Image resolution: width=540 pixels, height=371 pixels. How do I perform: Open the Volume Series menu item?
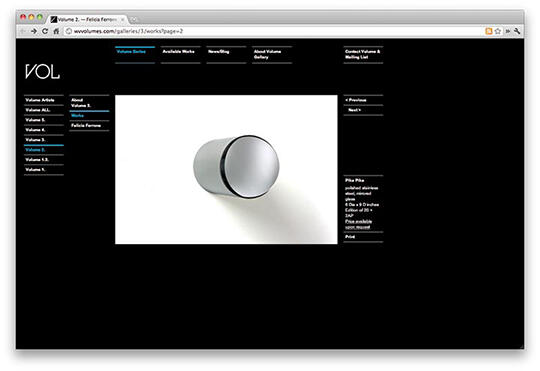(x=131, y=51)
